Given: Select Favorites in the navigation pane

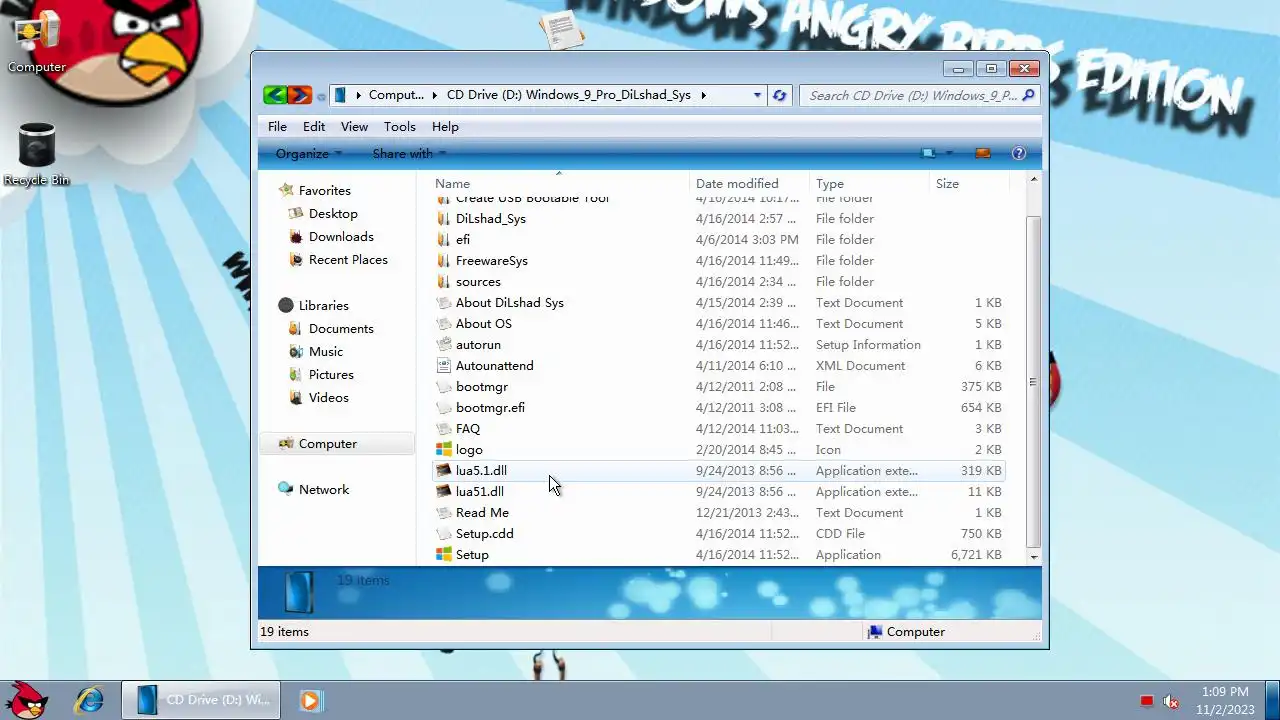Looking at the screenshot, I should [324, 190].
